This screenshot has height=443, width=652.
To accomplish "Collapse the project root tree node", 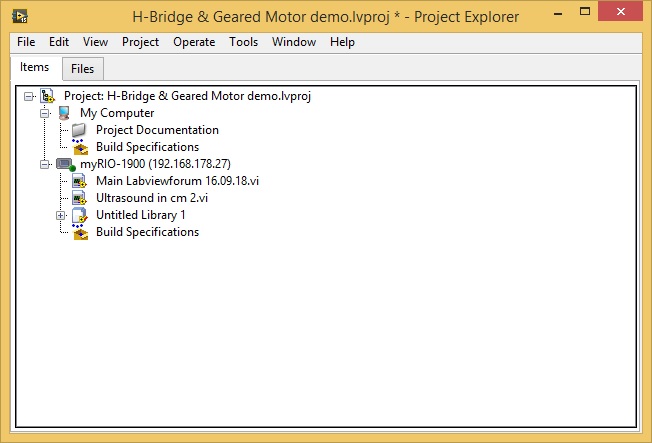I will point(28,97).
